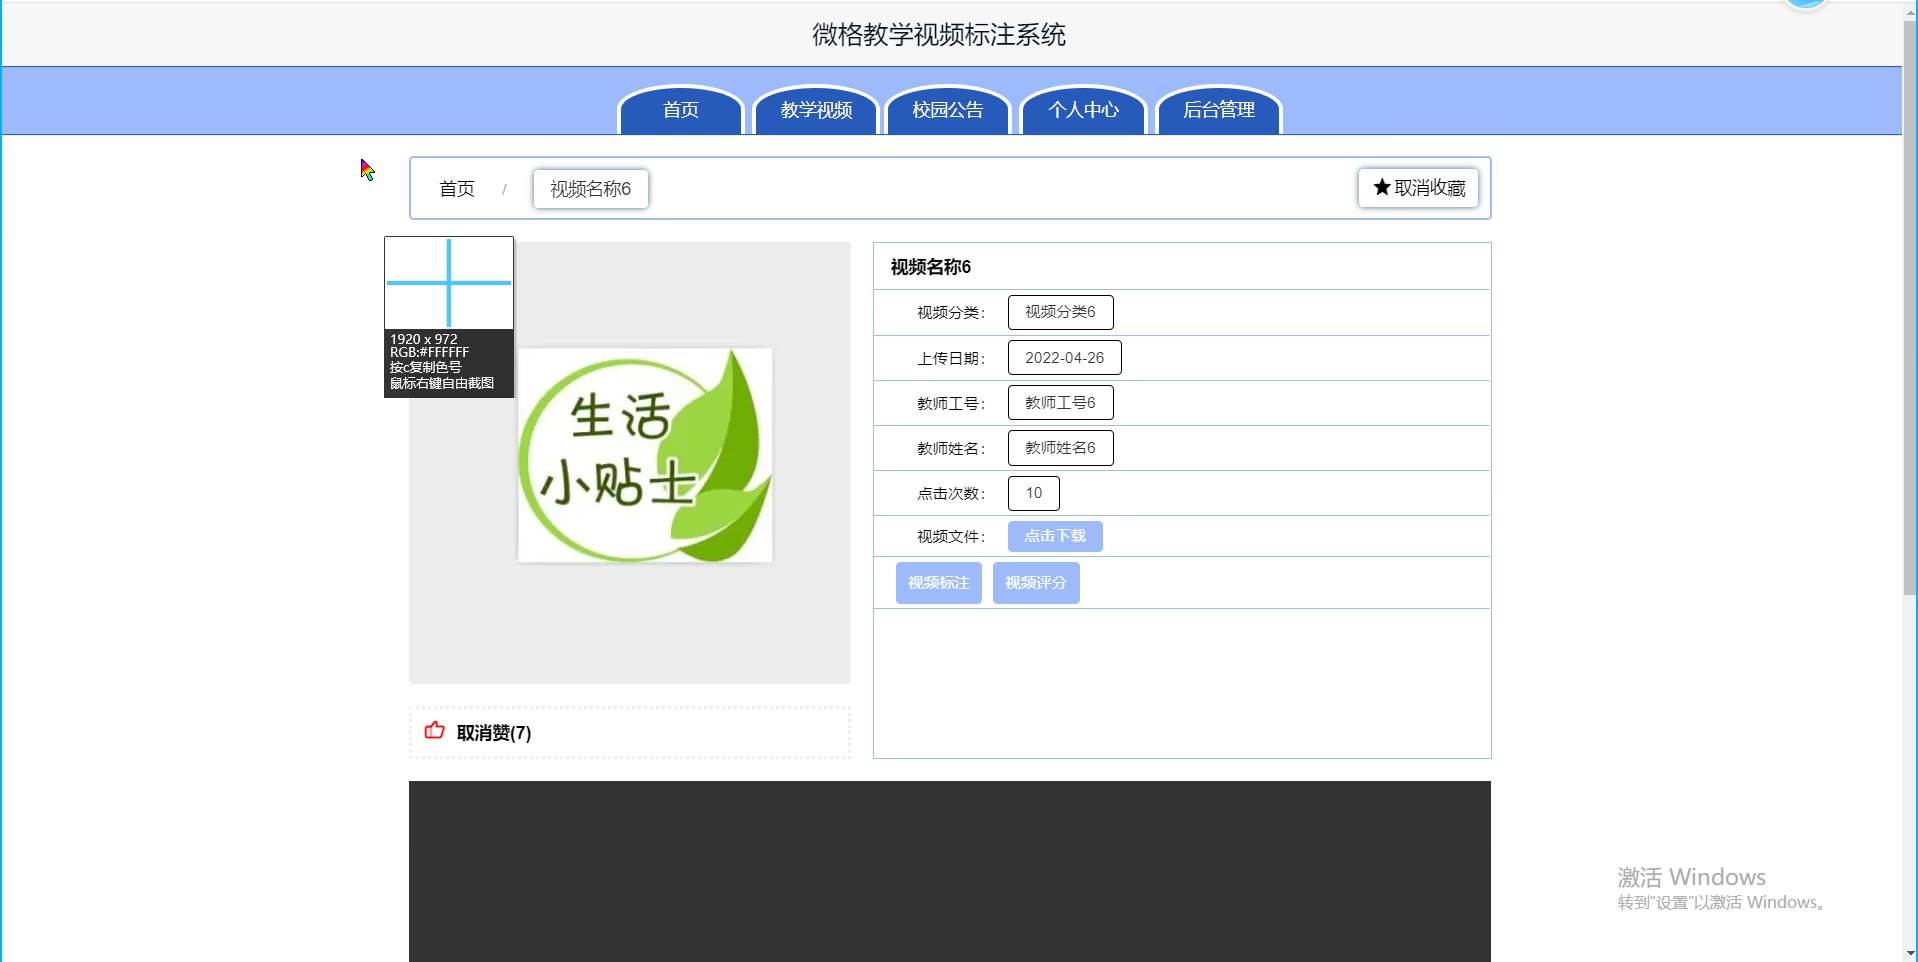
Task: Go to the 校园公告 tab
Action: 948,110
